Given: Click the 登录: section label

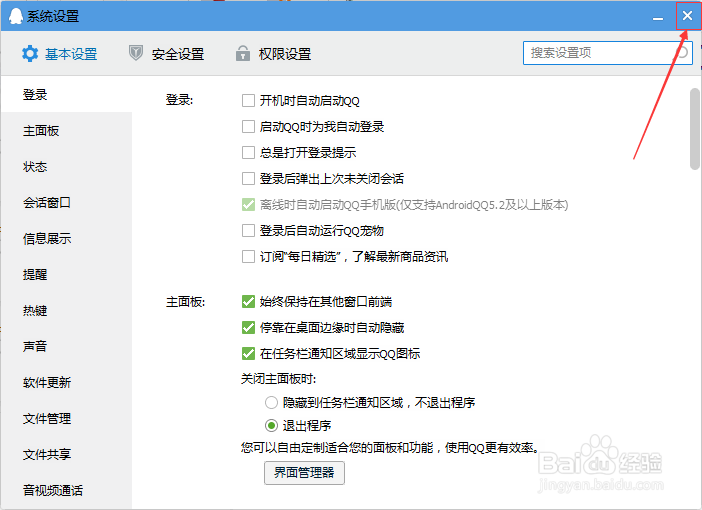Looking at the screenshot, I should (180, 100).
